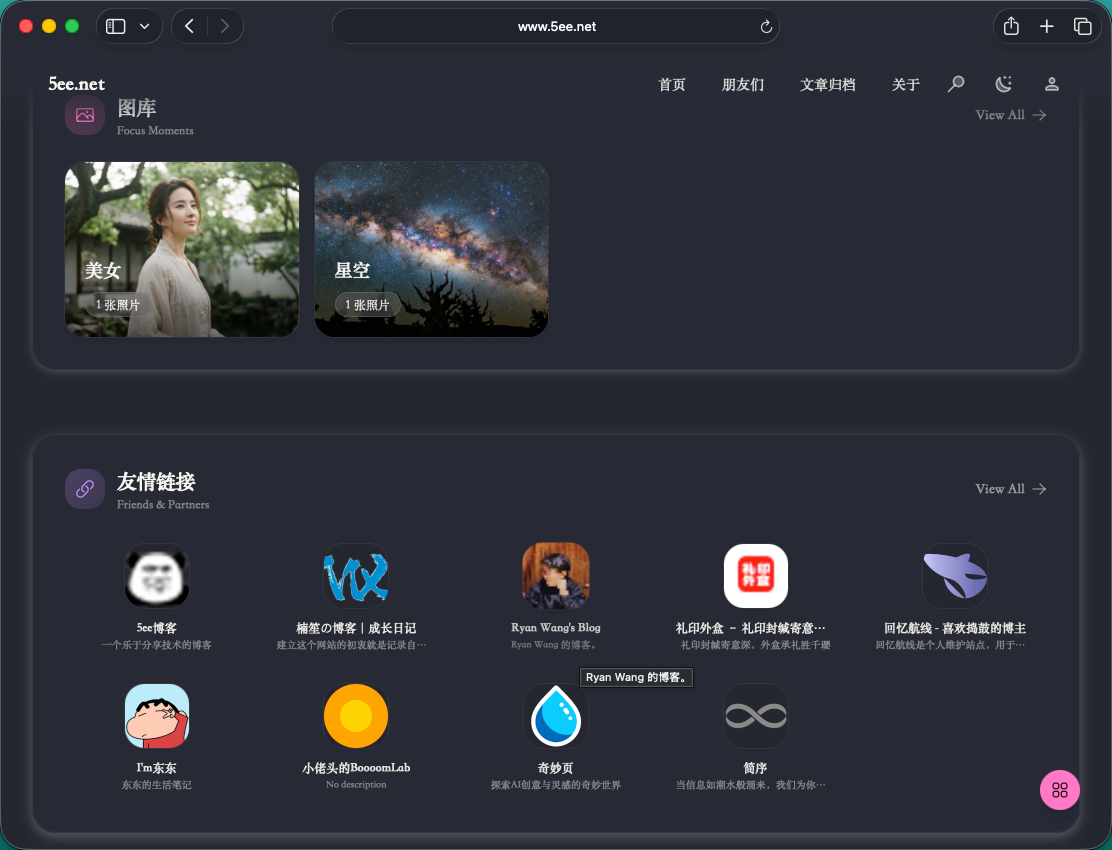The height and width of the screenshot is (850, 1112).
Task: Click the www.5ee.net address bar
Action: [556, 27]
